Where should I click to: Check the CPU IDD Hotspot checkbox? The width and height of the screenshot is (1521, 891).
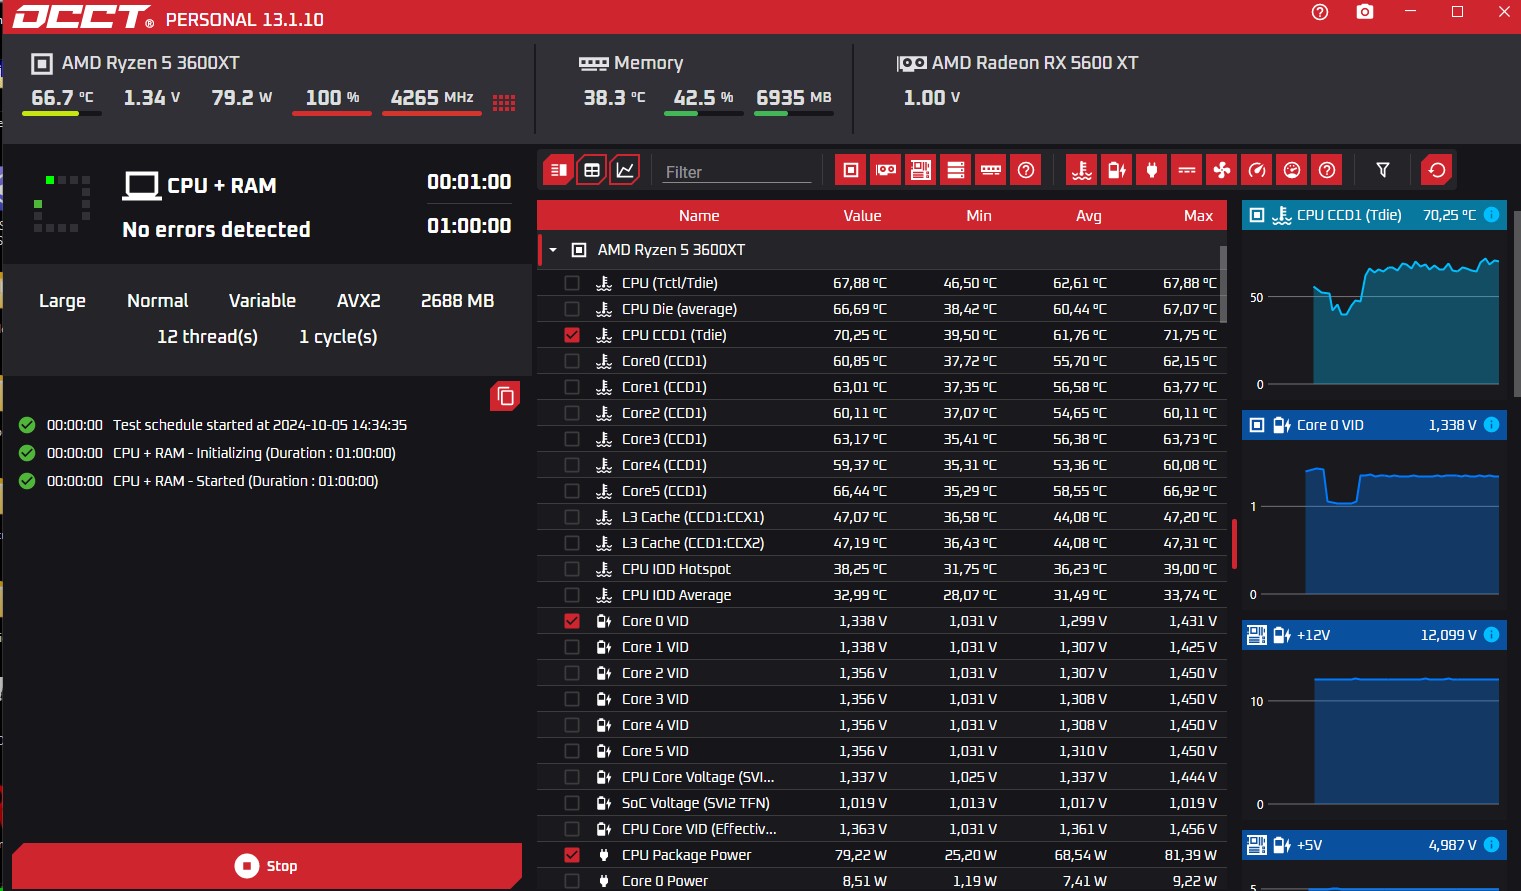point(572,569)
